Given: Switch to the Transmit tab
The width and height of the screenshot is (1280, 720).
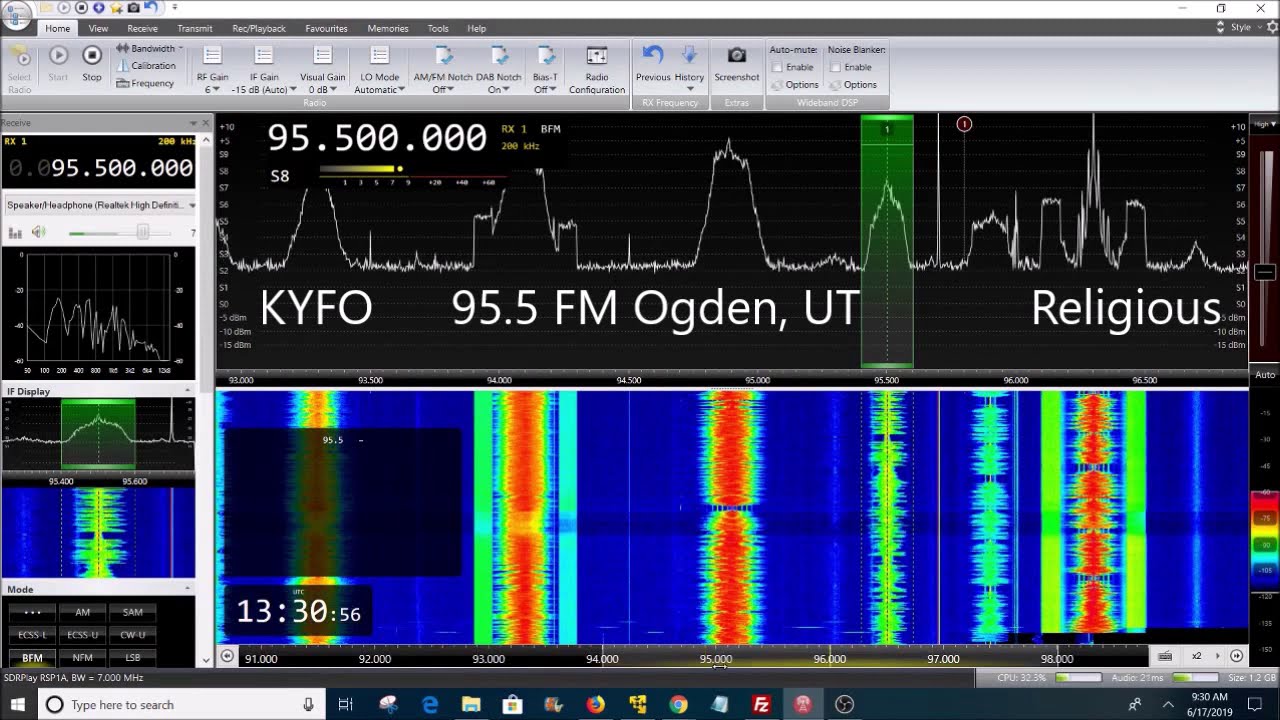Looking at the screenshot, I should 195,28.
